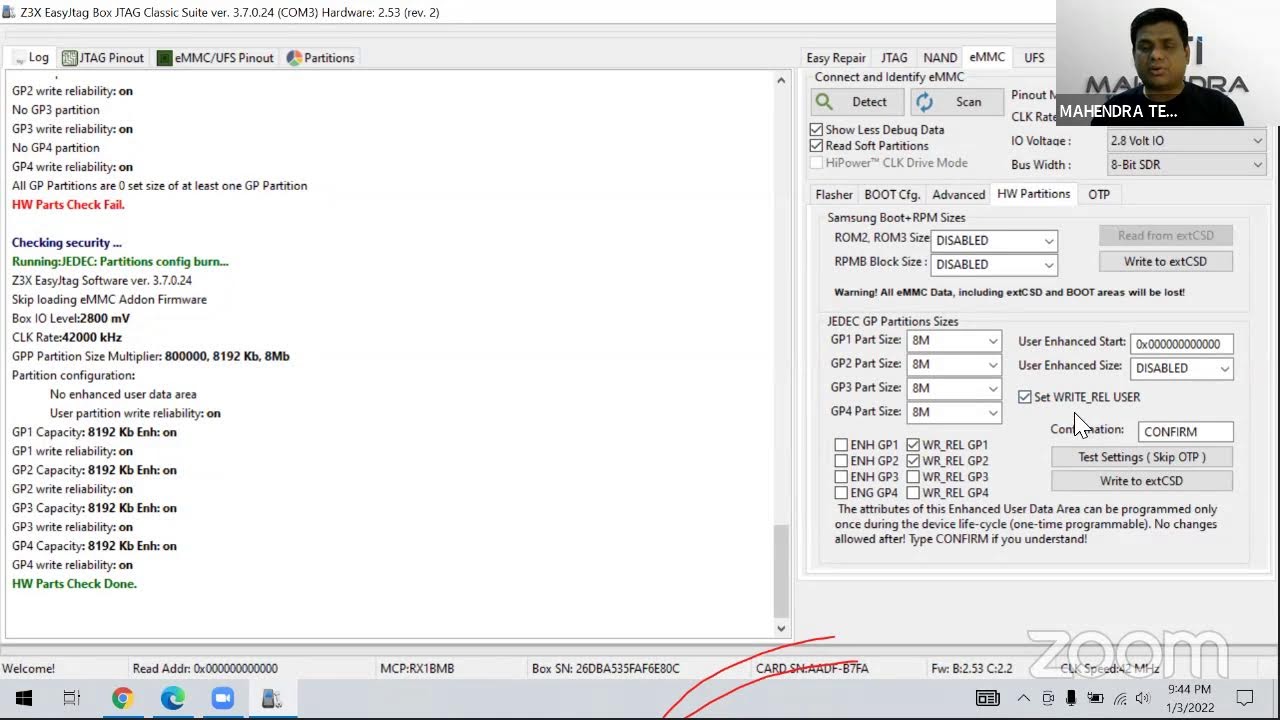Enable the ENH GP1 checkbox
This screenshot has height=720, width=1280.
(841, 445)
